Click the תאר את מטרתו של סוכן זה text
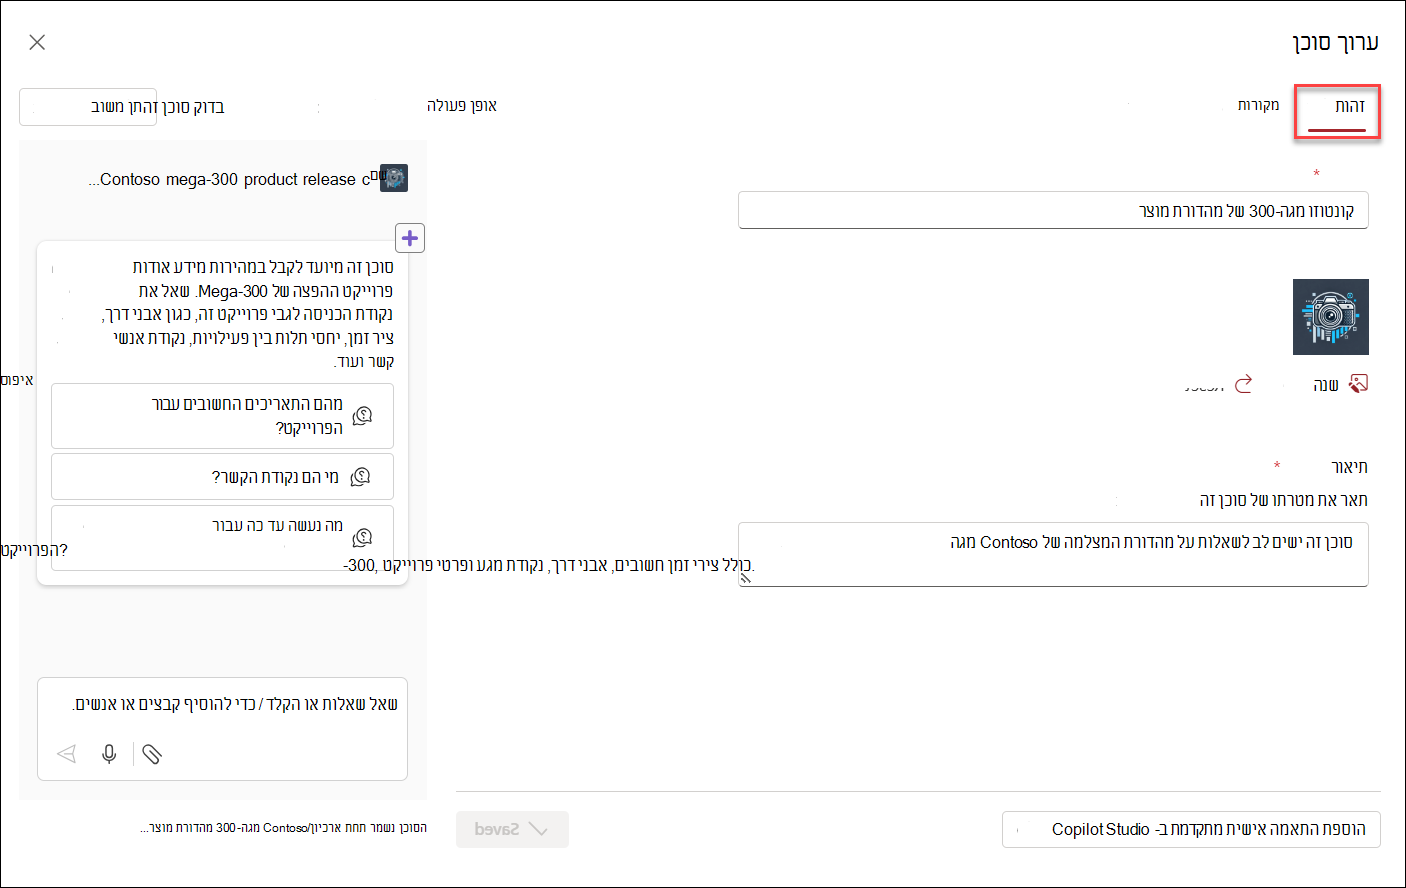The image size is (1406, 888). coord(1283,500)
